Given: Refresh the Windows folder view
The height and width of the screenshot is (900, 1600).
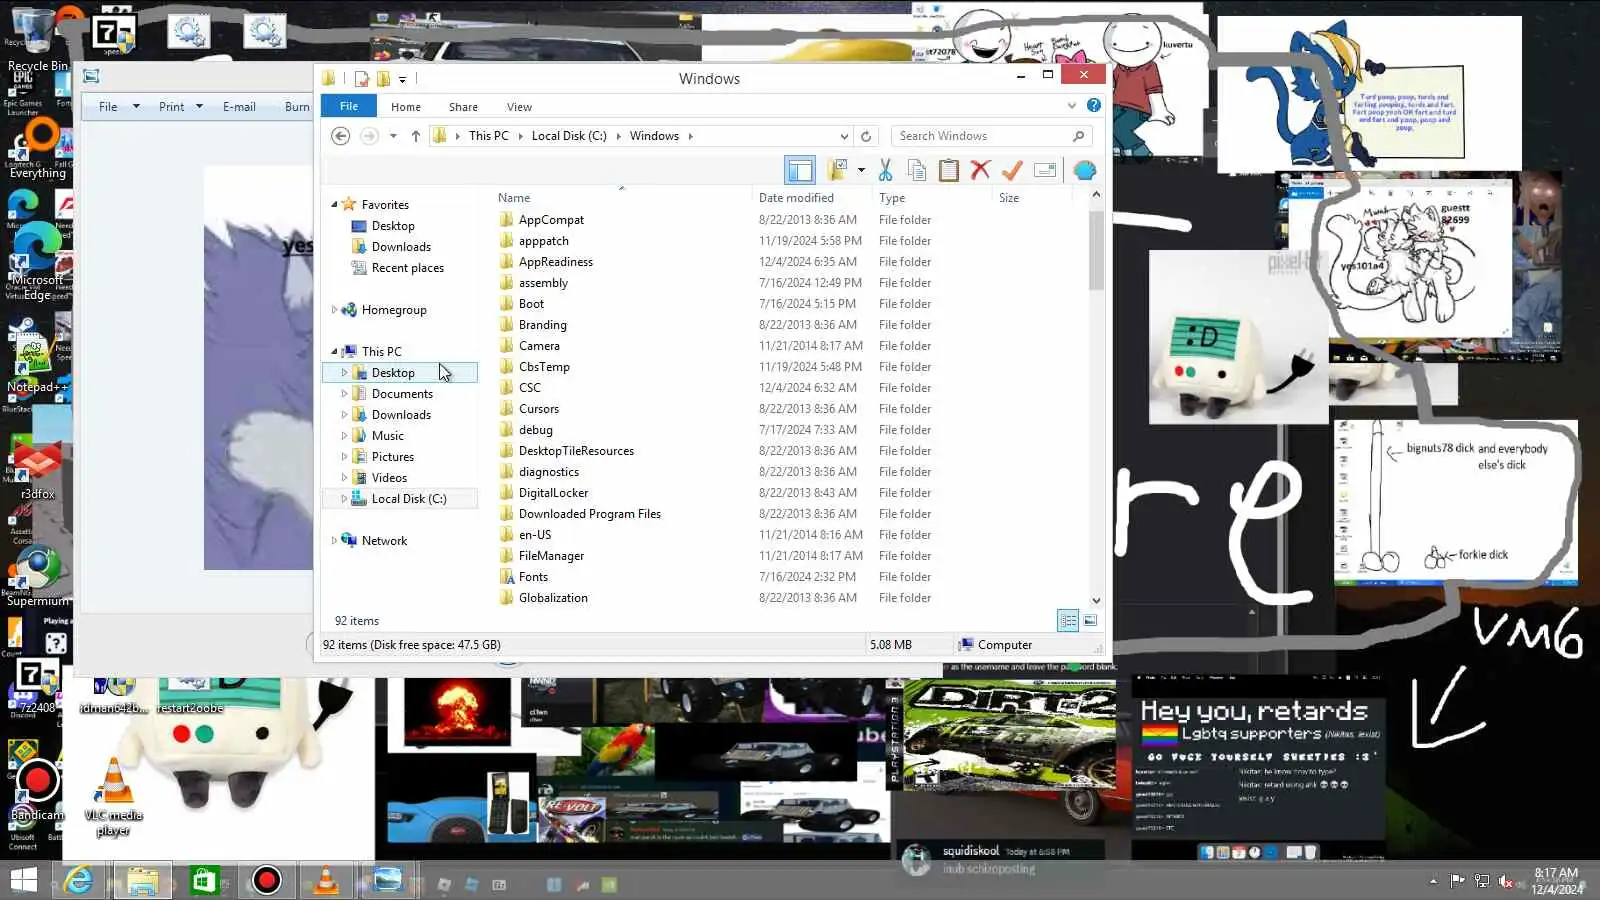Looking at the screenshot, I should (x=866, y=136).
